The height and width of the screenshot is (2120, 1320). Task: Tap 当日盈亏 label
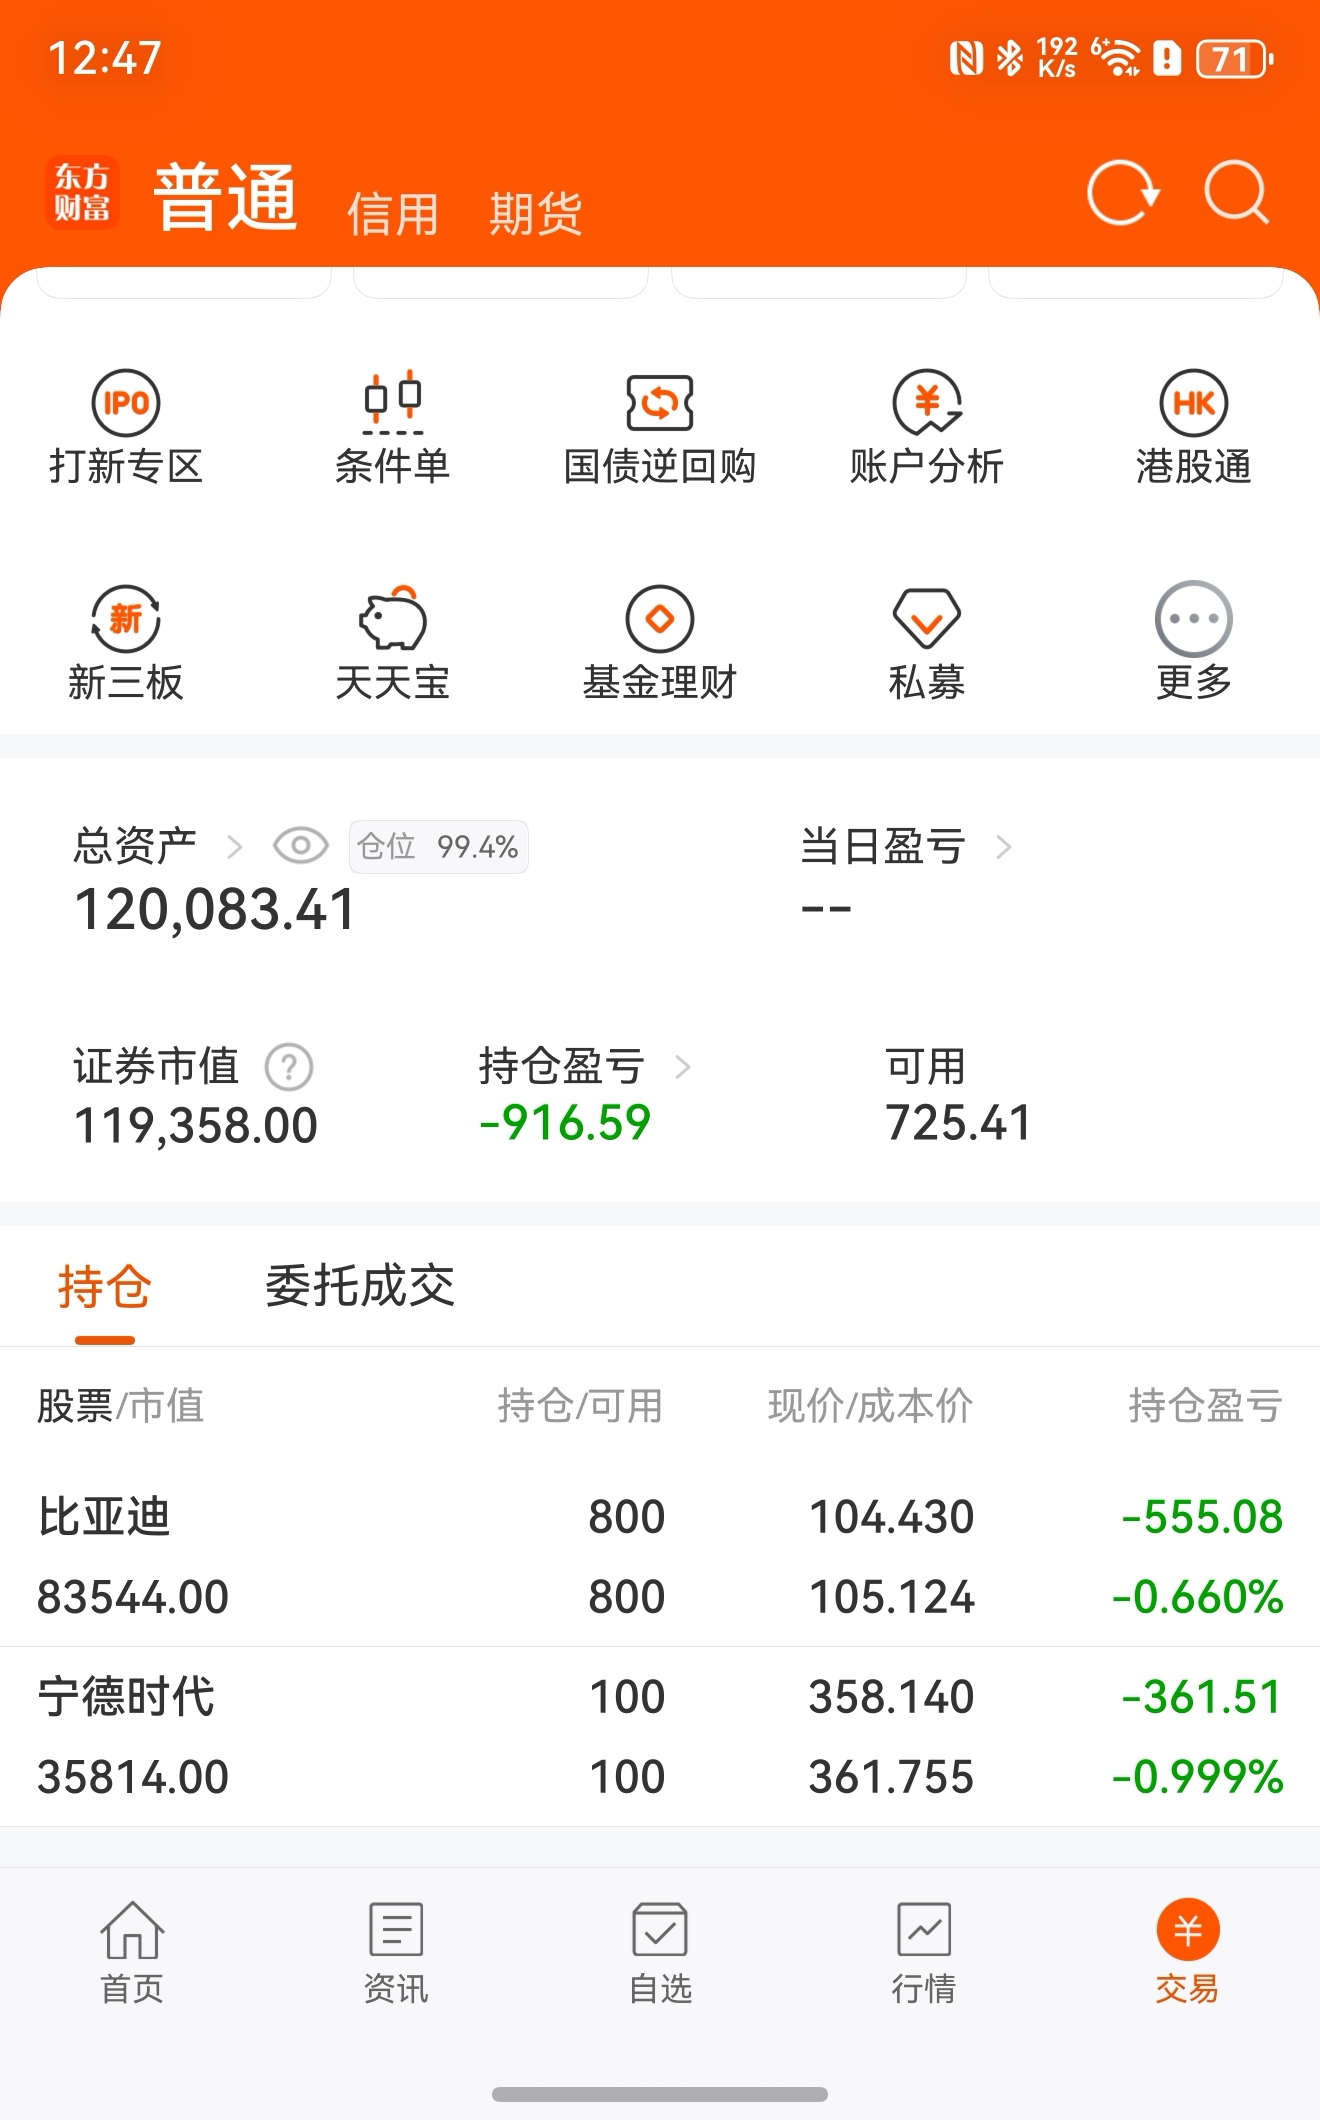pyautogui.click(x=883, y=846)
